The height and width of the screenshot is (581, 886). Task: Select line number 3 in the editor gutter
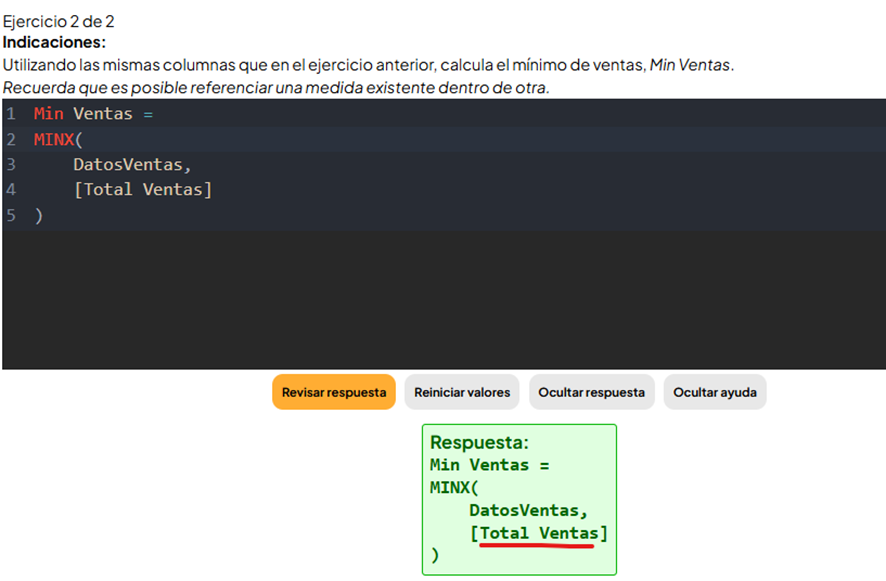tap(10, 164)
